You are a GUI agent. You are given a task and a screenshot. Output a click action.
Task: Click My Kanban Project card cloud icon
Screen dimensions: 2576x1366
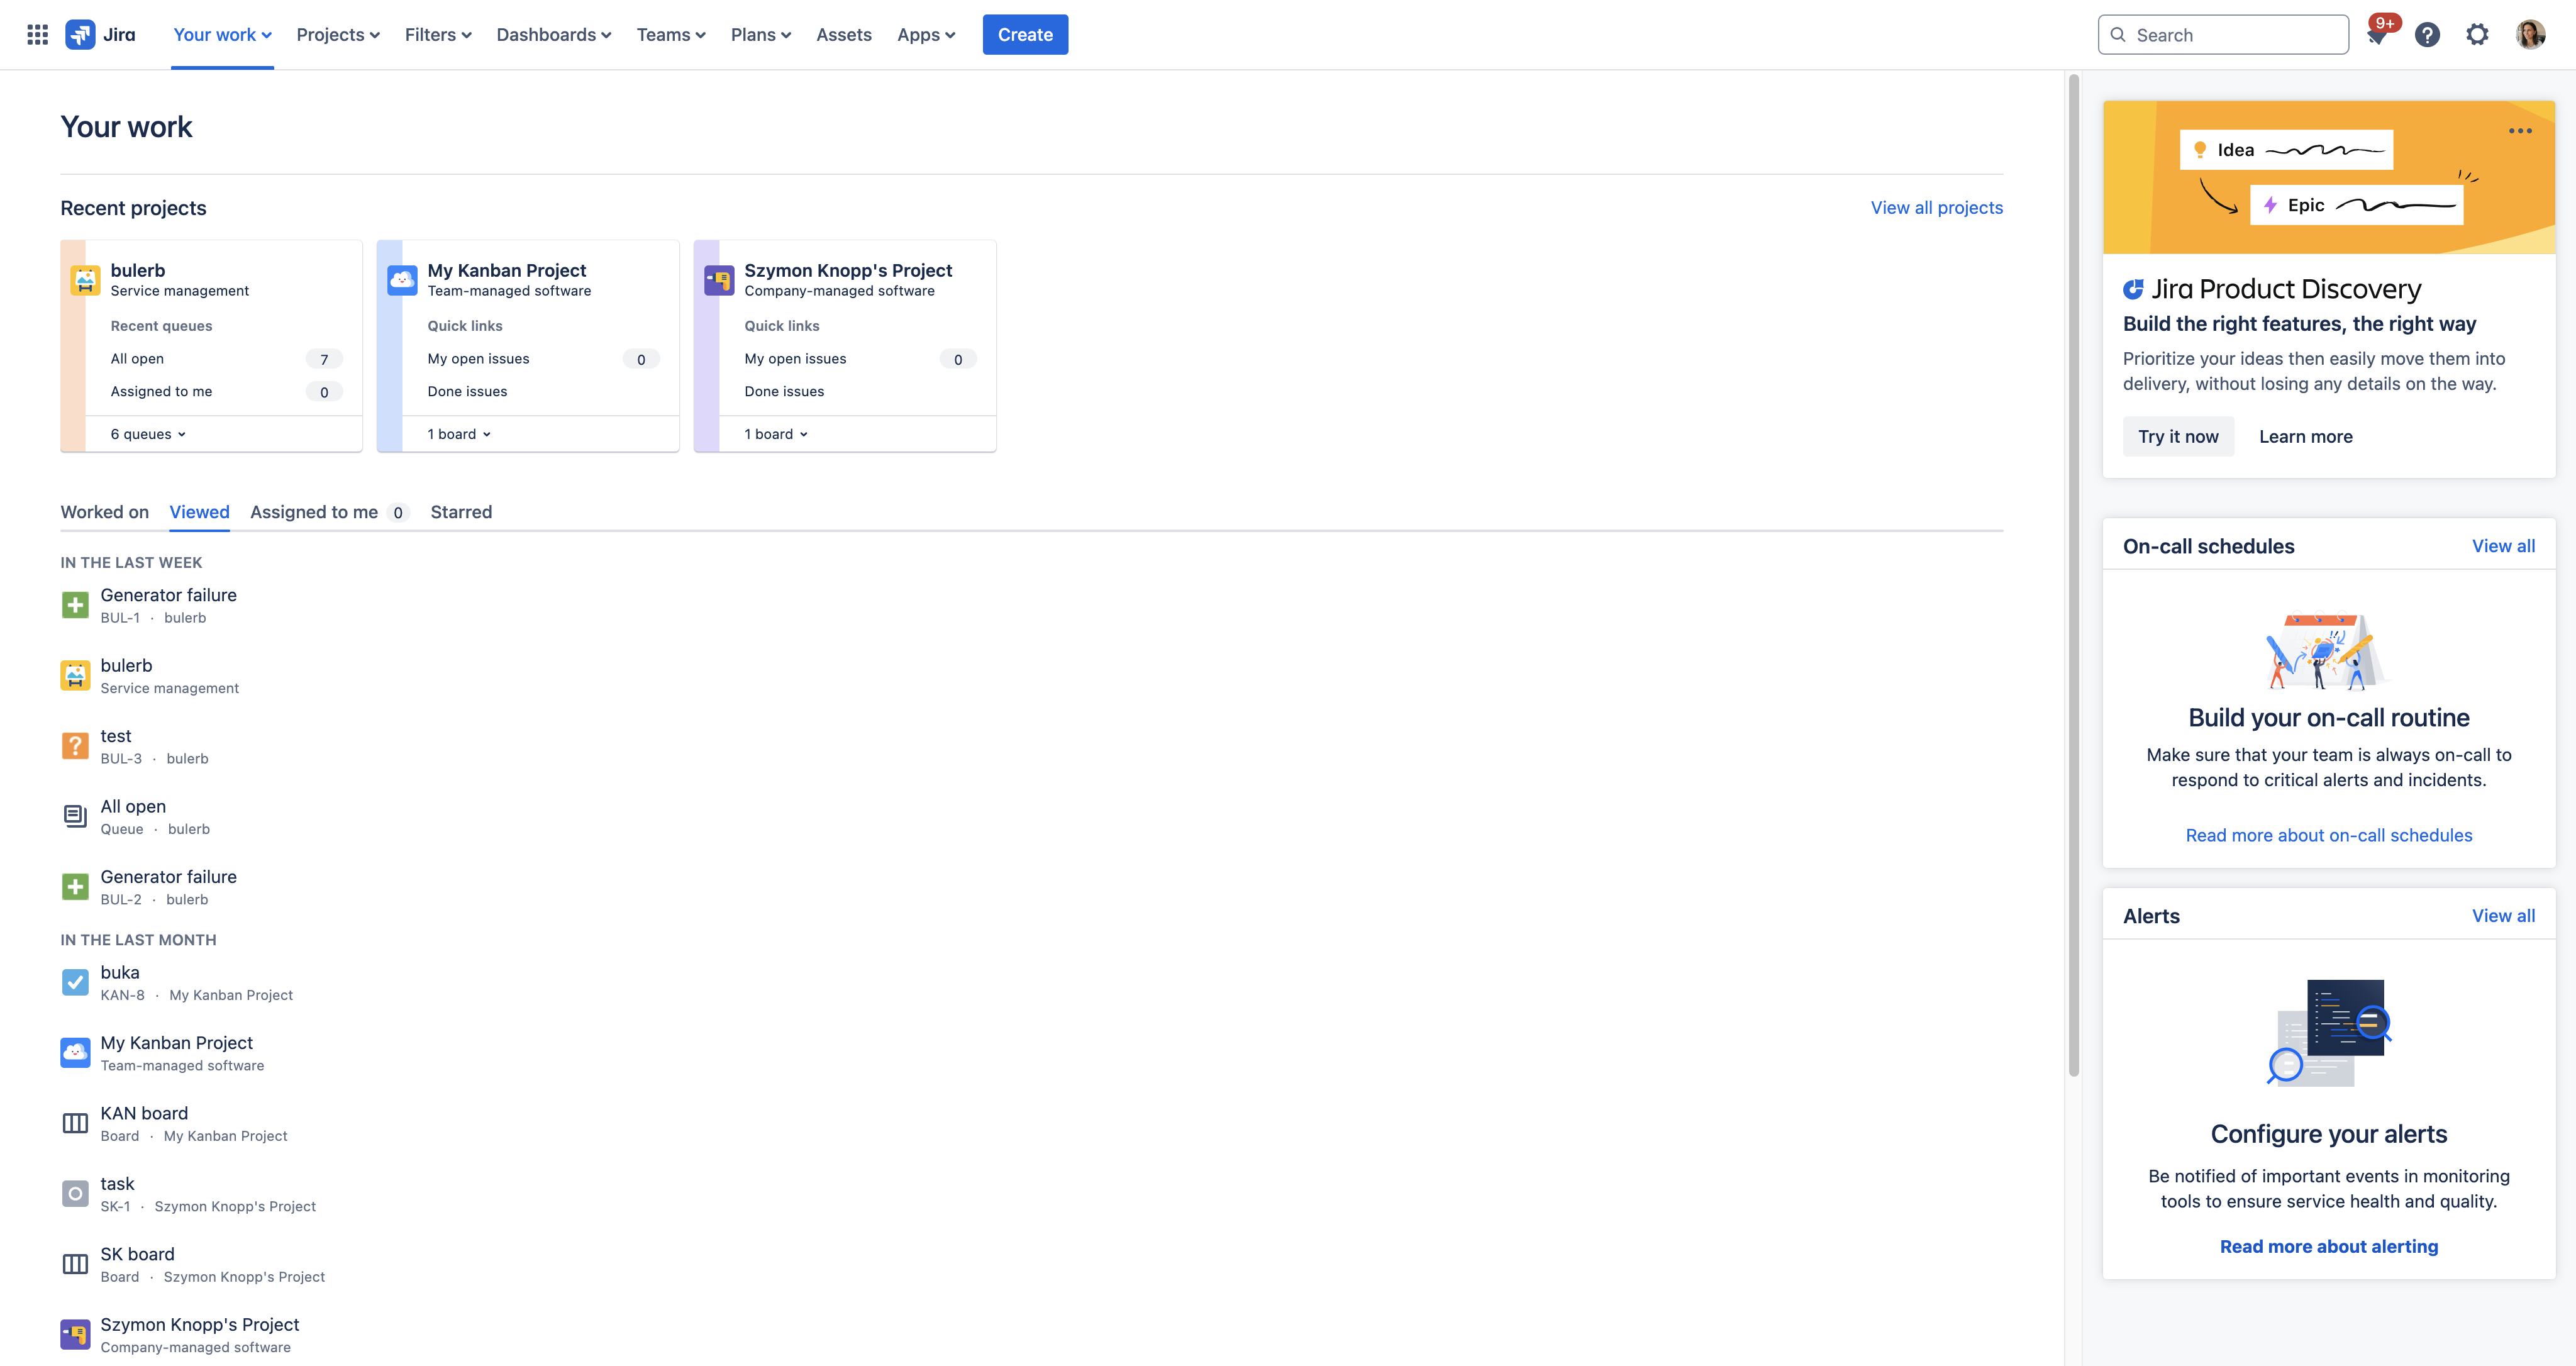(402, 280)
